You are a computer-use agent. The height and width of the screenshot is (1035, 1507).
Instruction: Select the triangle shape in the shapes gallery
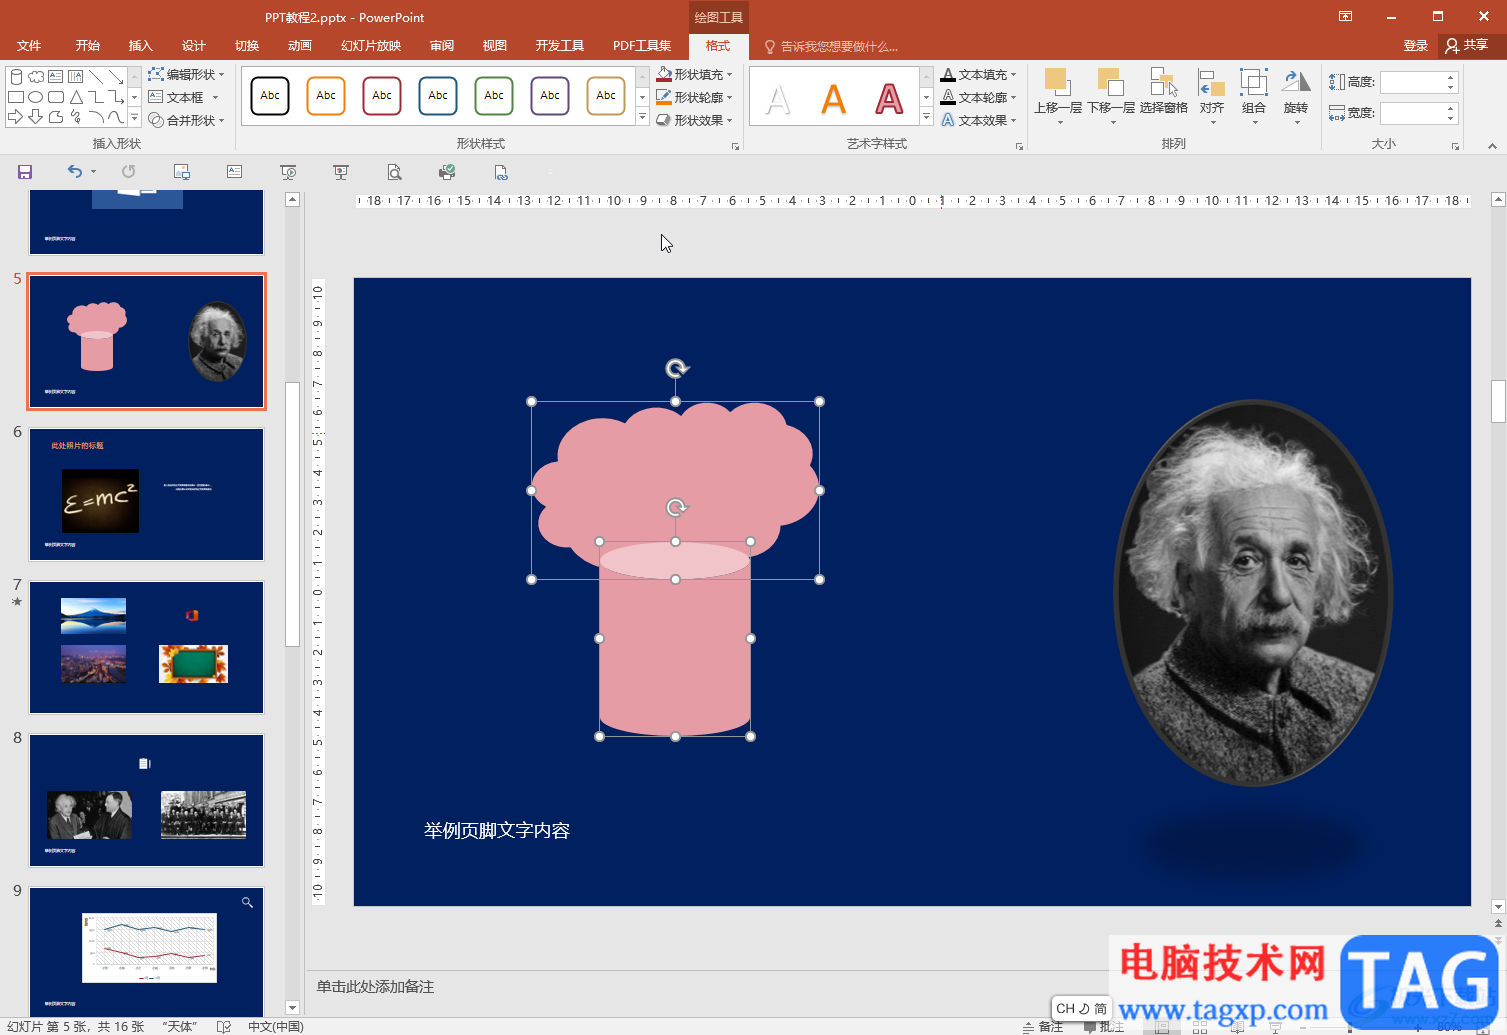click(x=75, y=97)
